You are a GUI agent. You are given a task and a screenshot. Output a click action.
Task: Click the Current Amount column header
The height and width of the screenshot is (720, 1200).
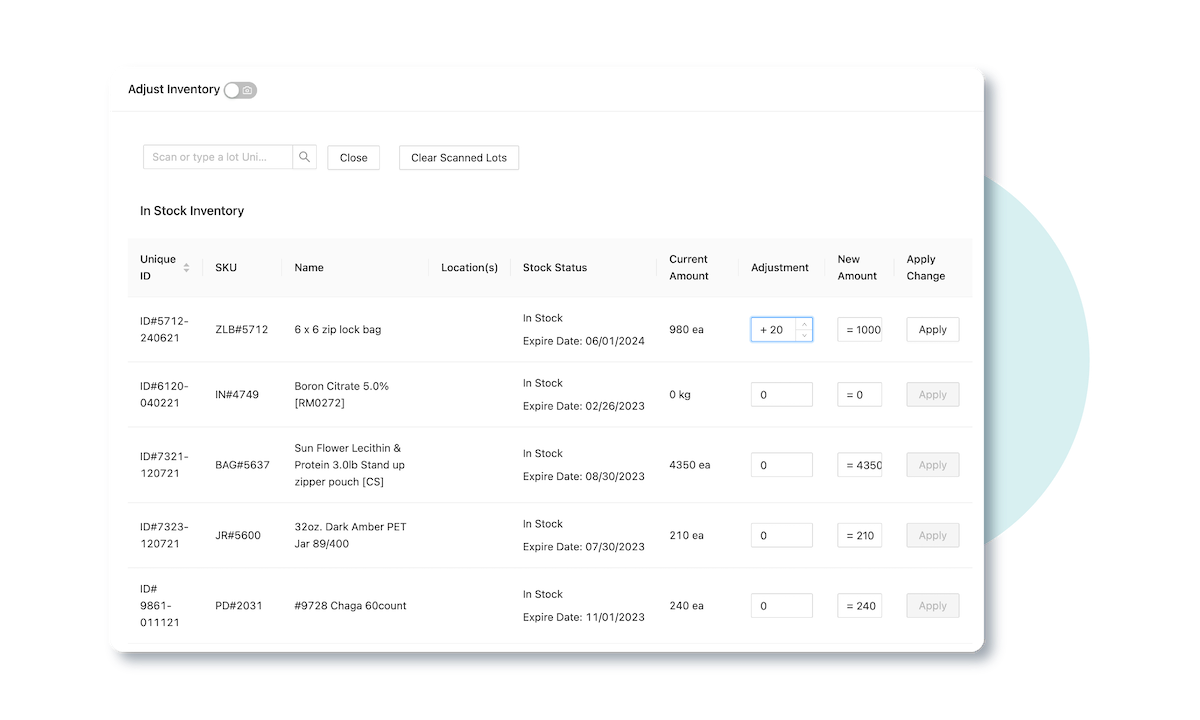tap(689, 268)
